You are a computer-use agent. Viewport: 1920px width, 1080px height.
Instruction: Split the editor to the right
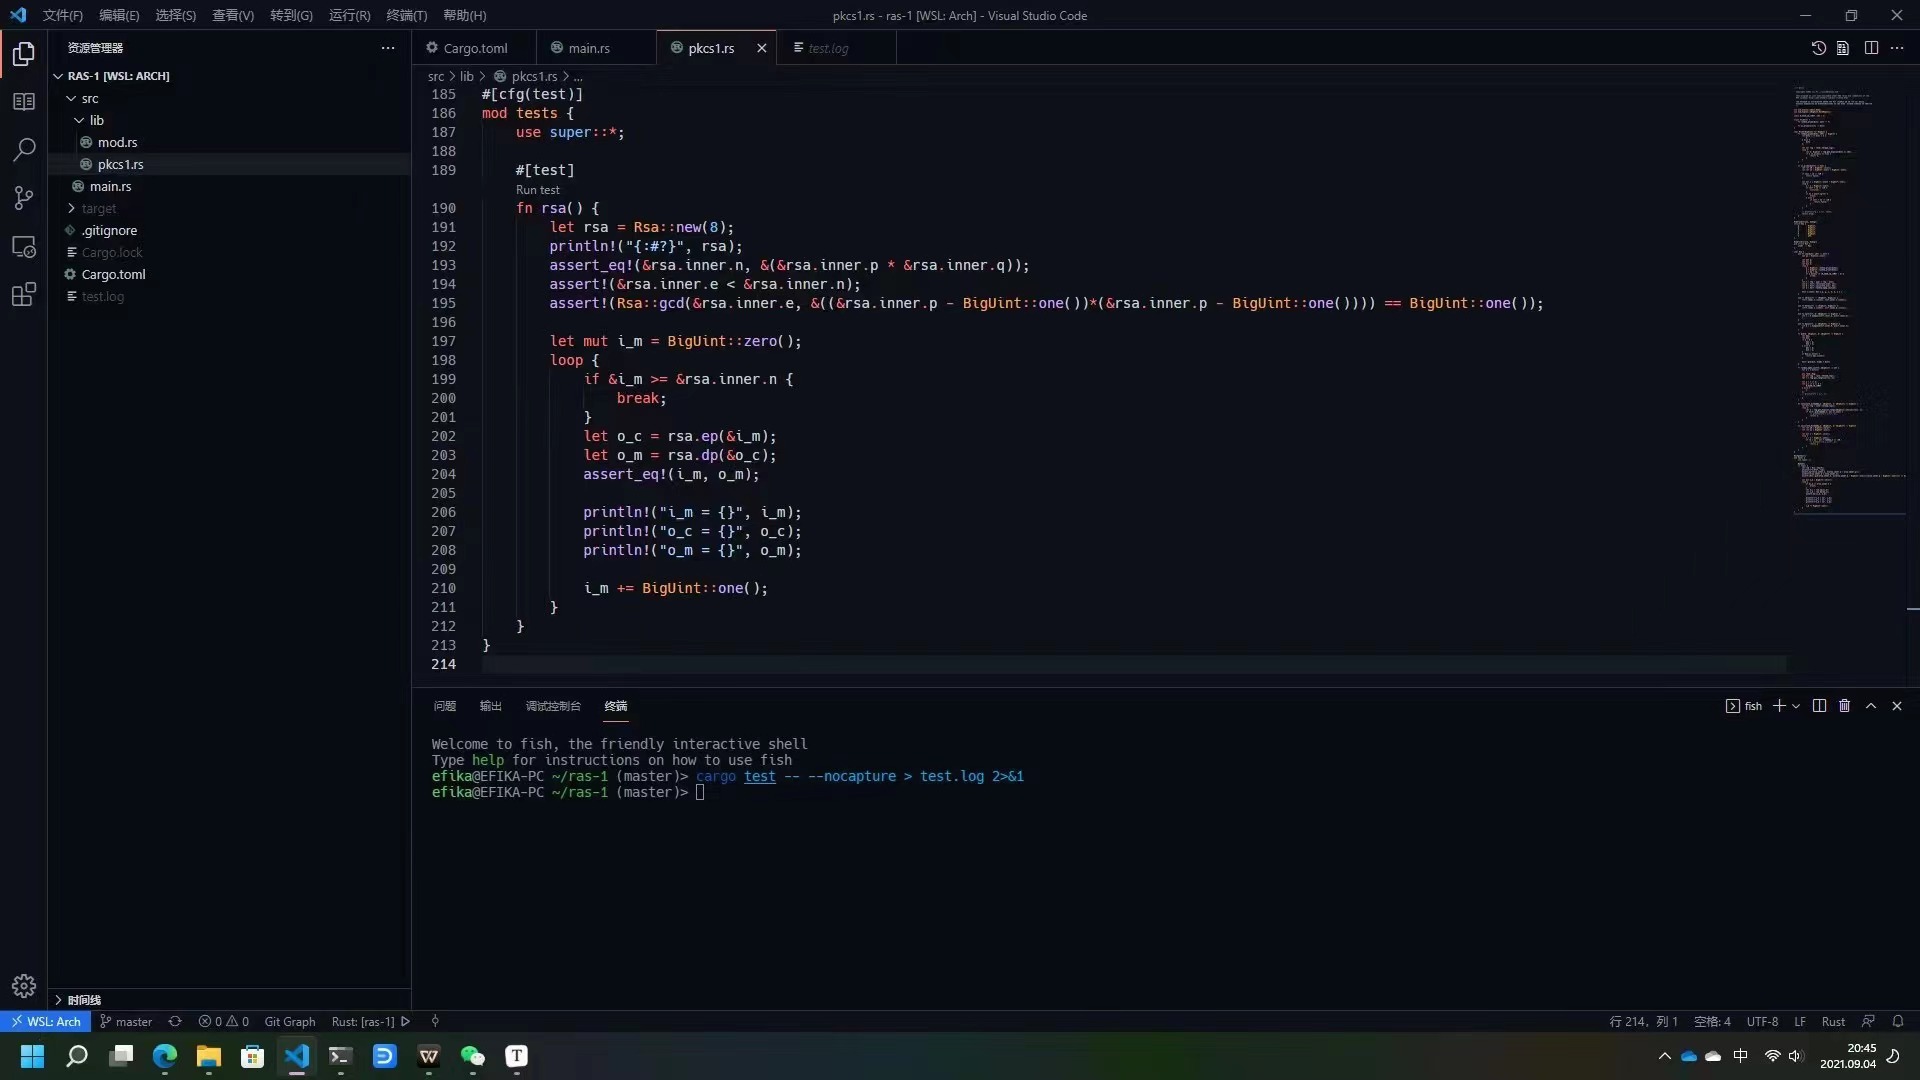coord(1871,48)
